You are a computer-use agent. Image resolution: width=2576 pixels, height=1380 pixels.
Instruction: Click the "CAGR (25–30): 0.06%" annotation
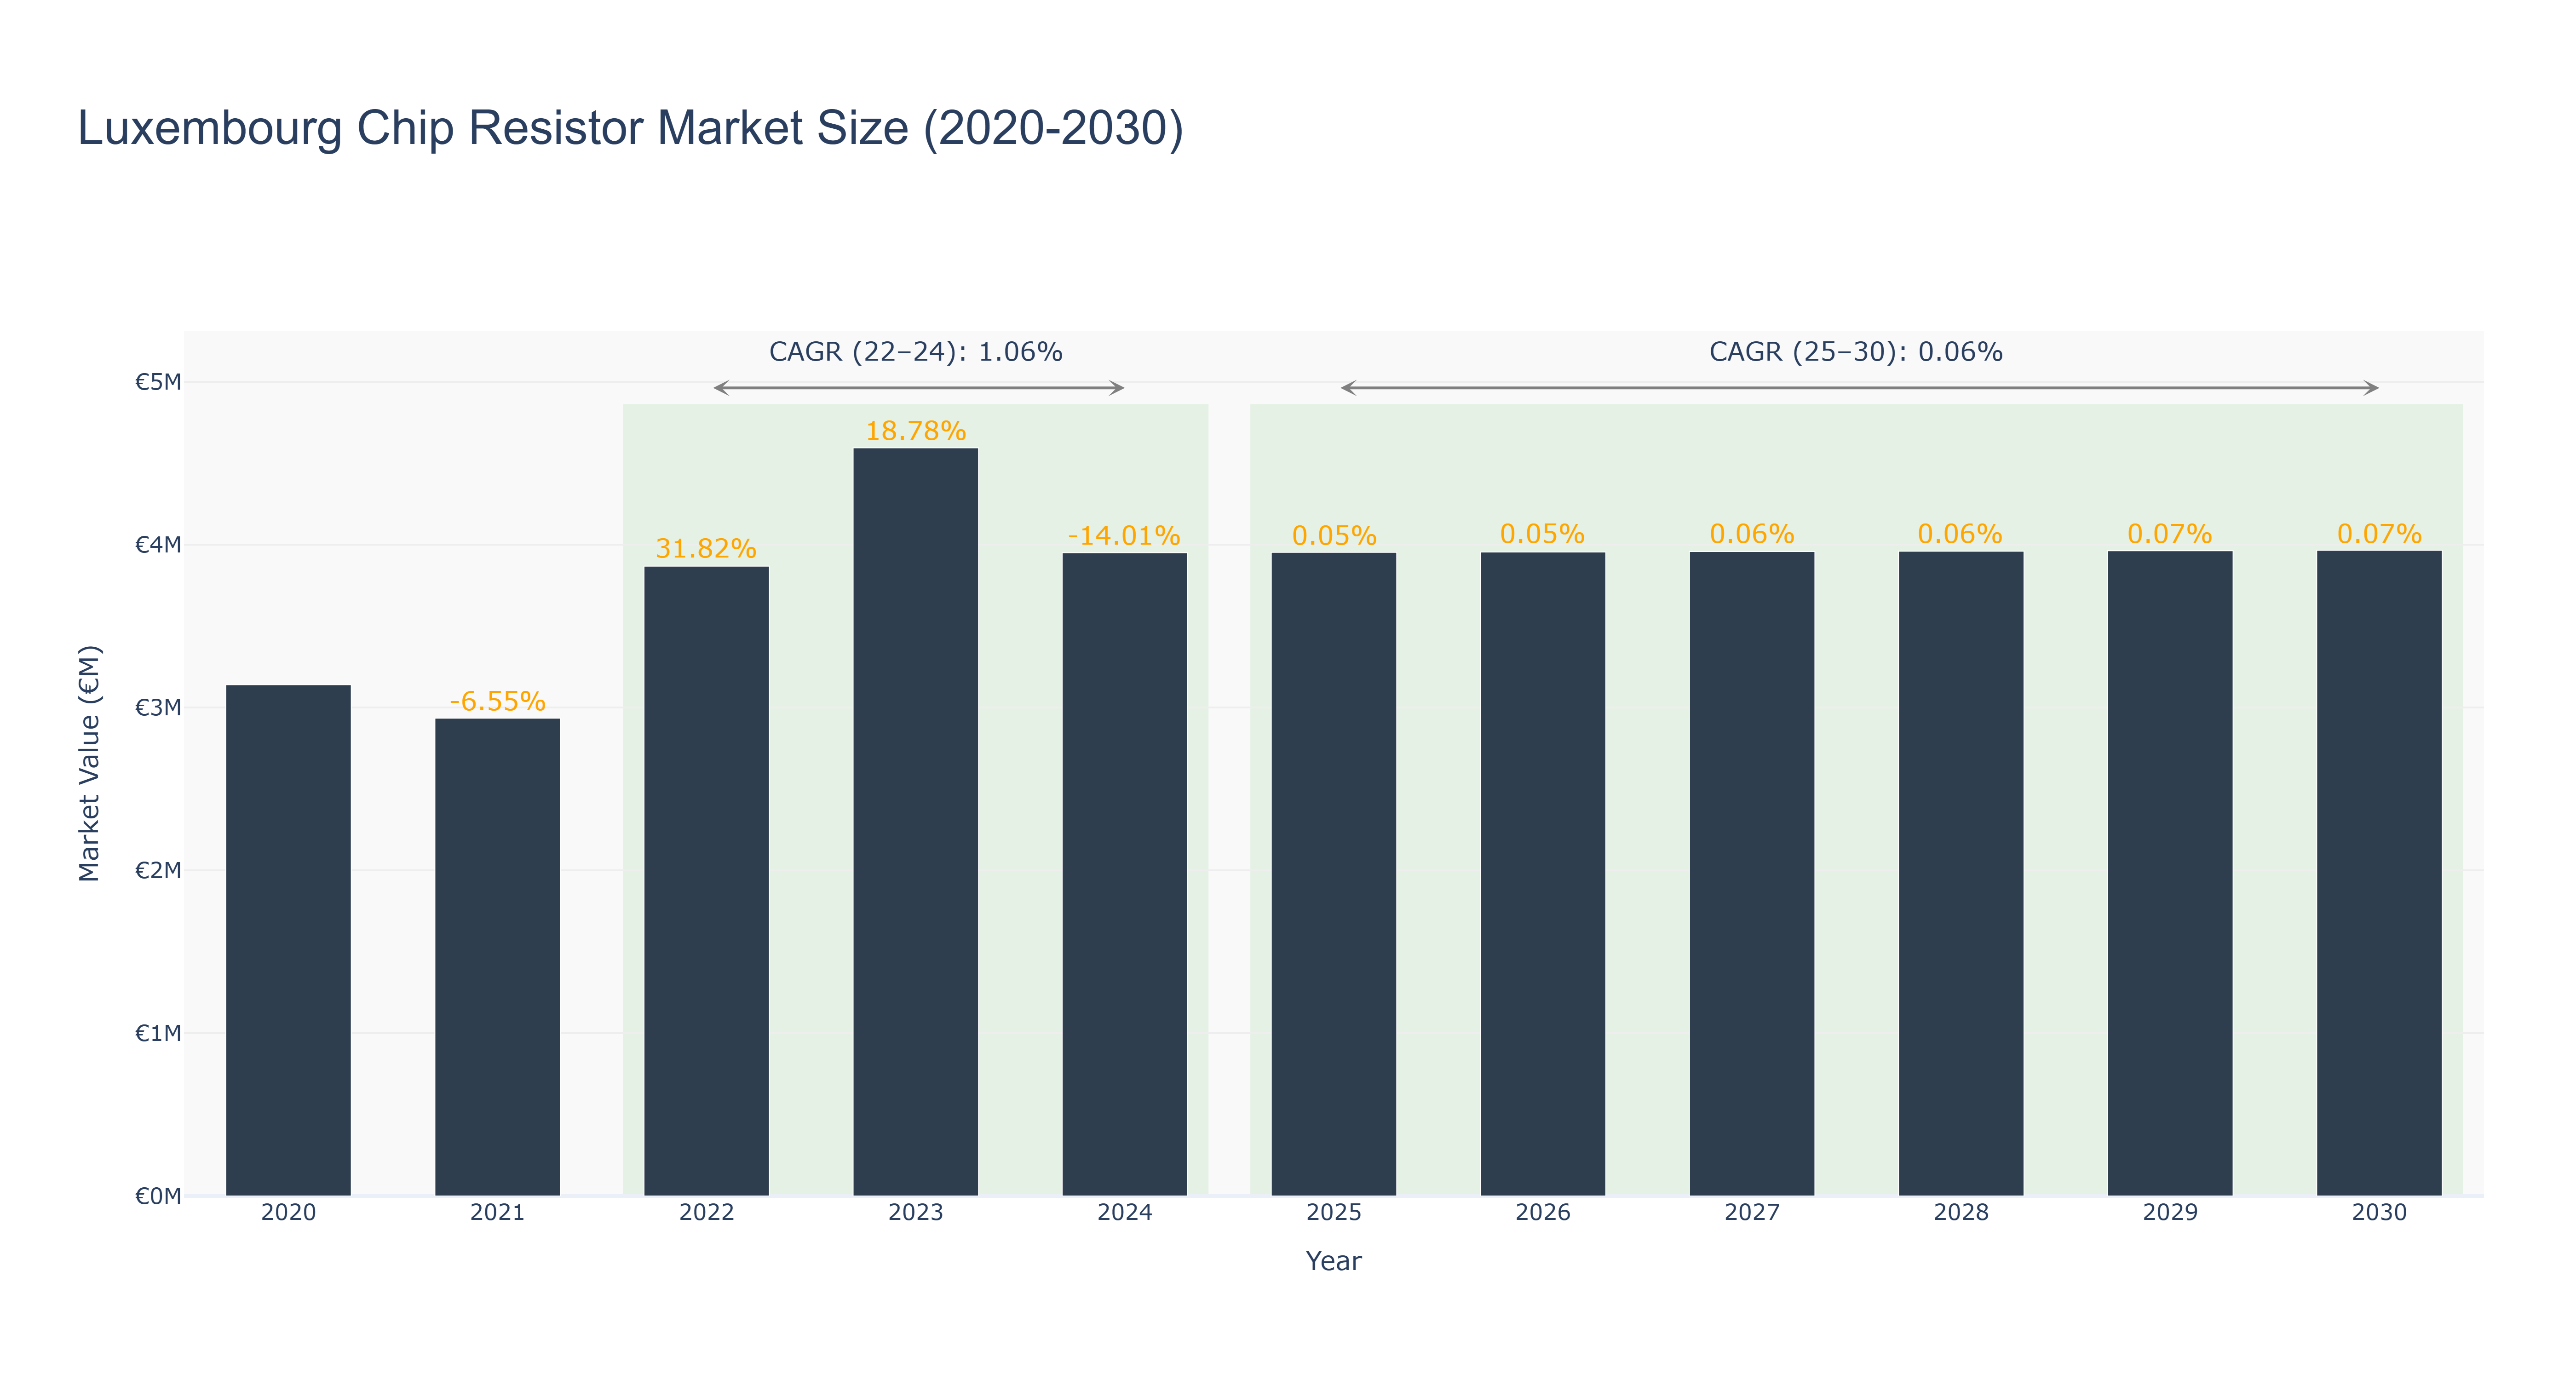pos(1855,352)
